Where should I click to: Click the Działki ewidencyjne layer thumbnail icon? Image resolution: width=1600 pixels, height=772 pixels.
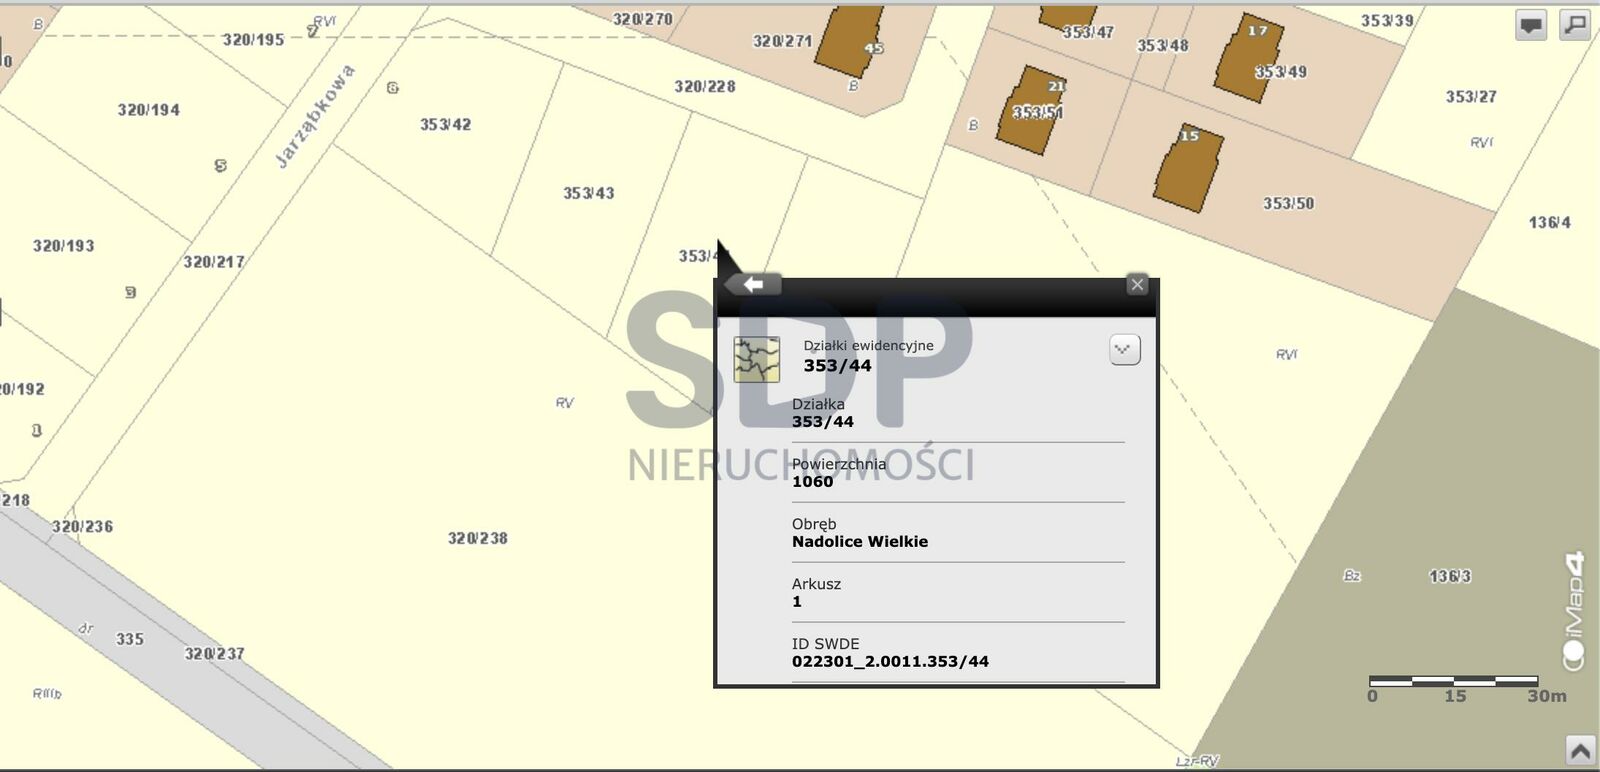(x=757, y=360)
